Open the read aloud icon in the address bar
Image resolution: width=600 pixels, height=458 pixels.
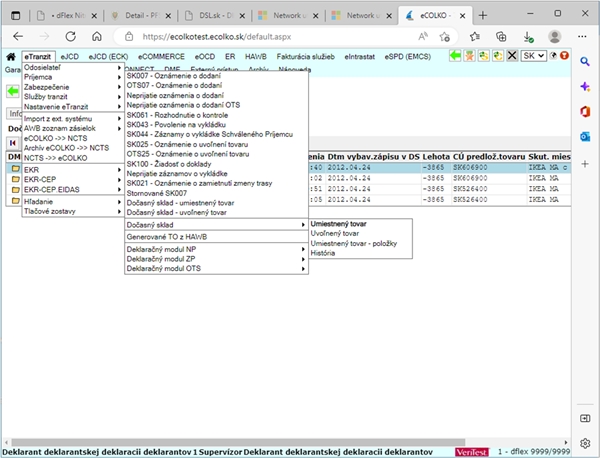click(422, 37)
